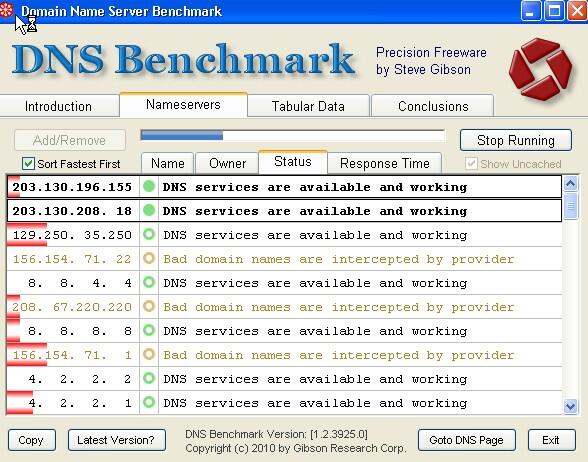
Task: Open the Conclusions tab
Action: pyautogui.click(x=433, y=106)
